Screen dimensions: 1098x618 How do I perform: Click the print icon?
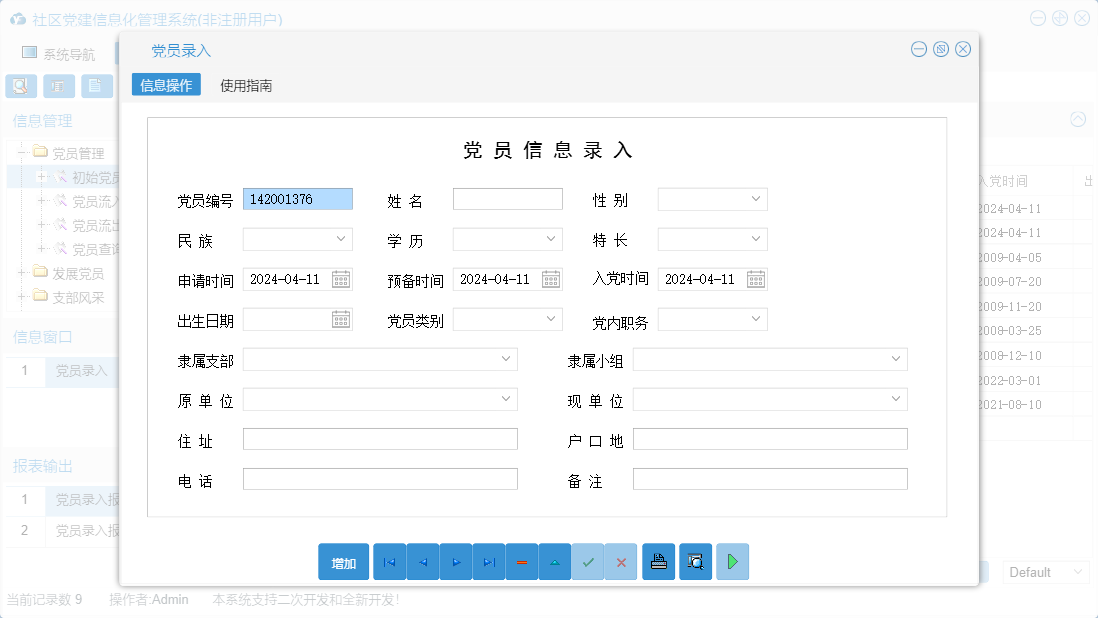point(658,562)
